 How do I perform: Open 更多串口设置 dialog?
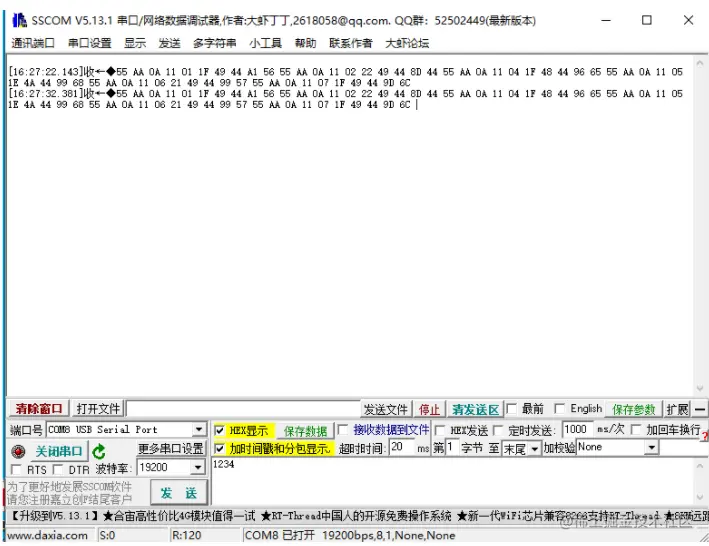coord(170,448)
